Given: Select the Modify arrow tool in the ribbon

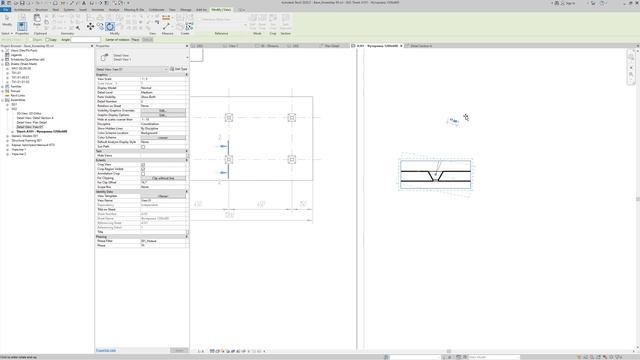Looking at the screenshot, I should pyautogui.click(x=7, y=20).
